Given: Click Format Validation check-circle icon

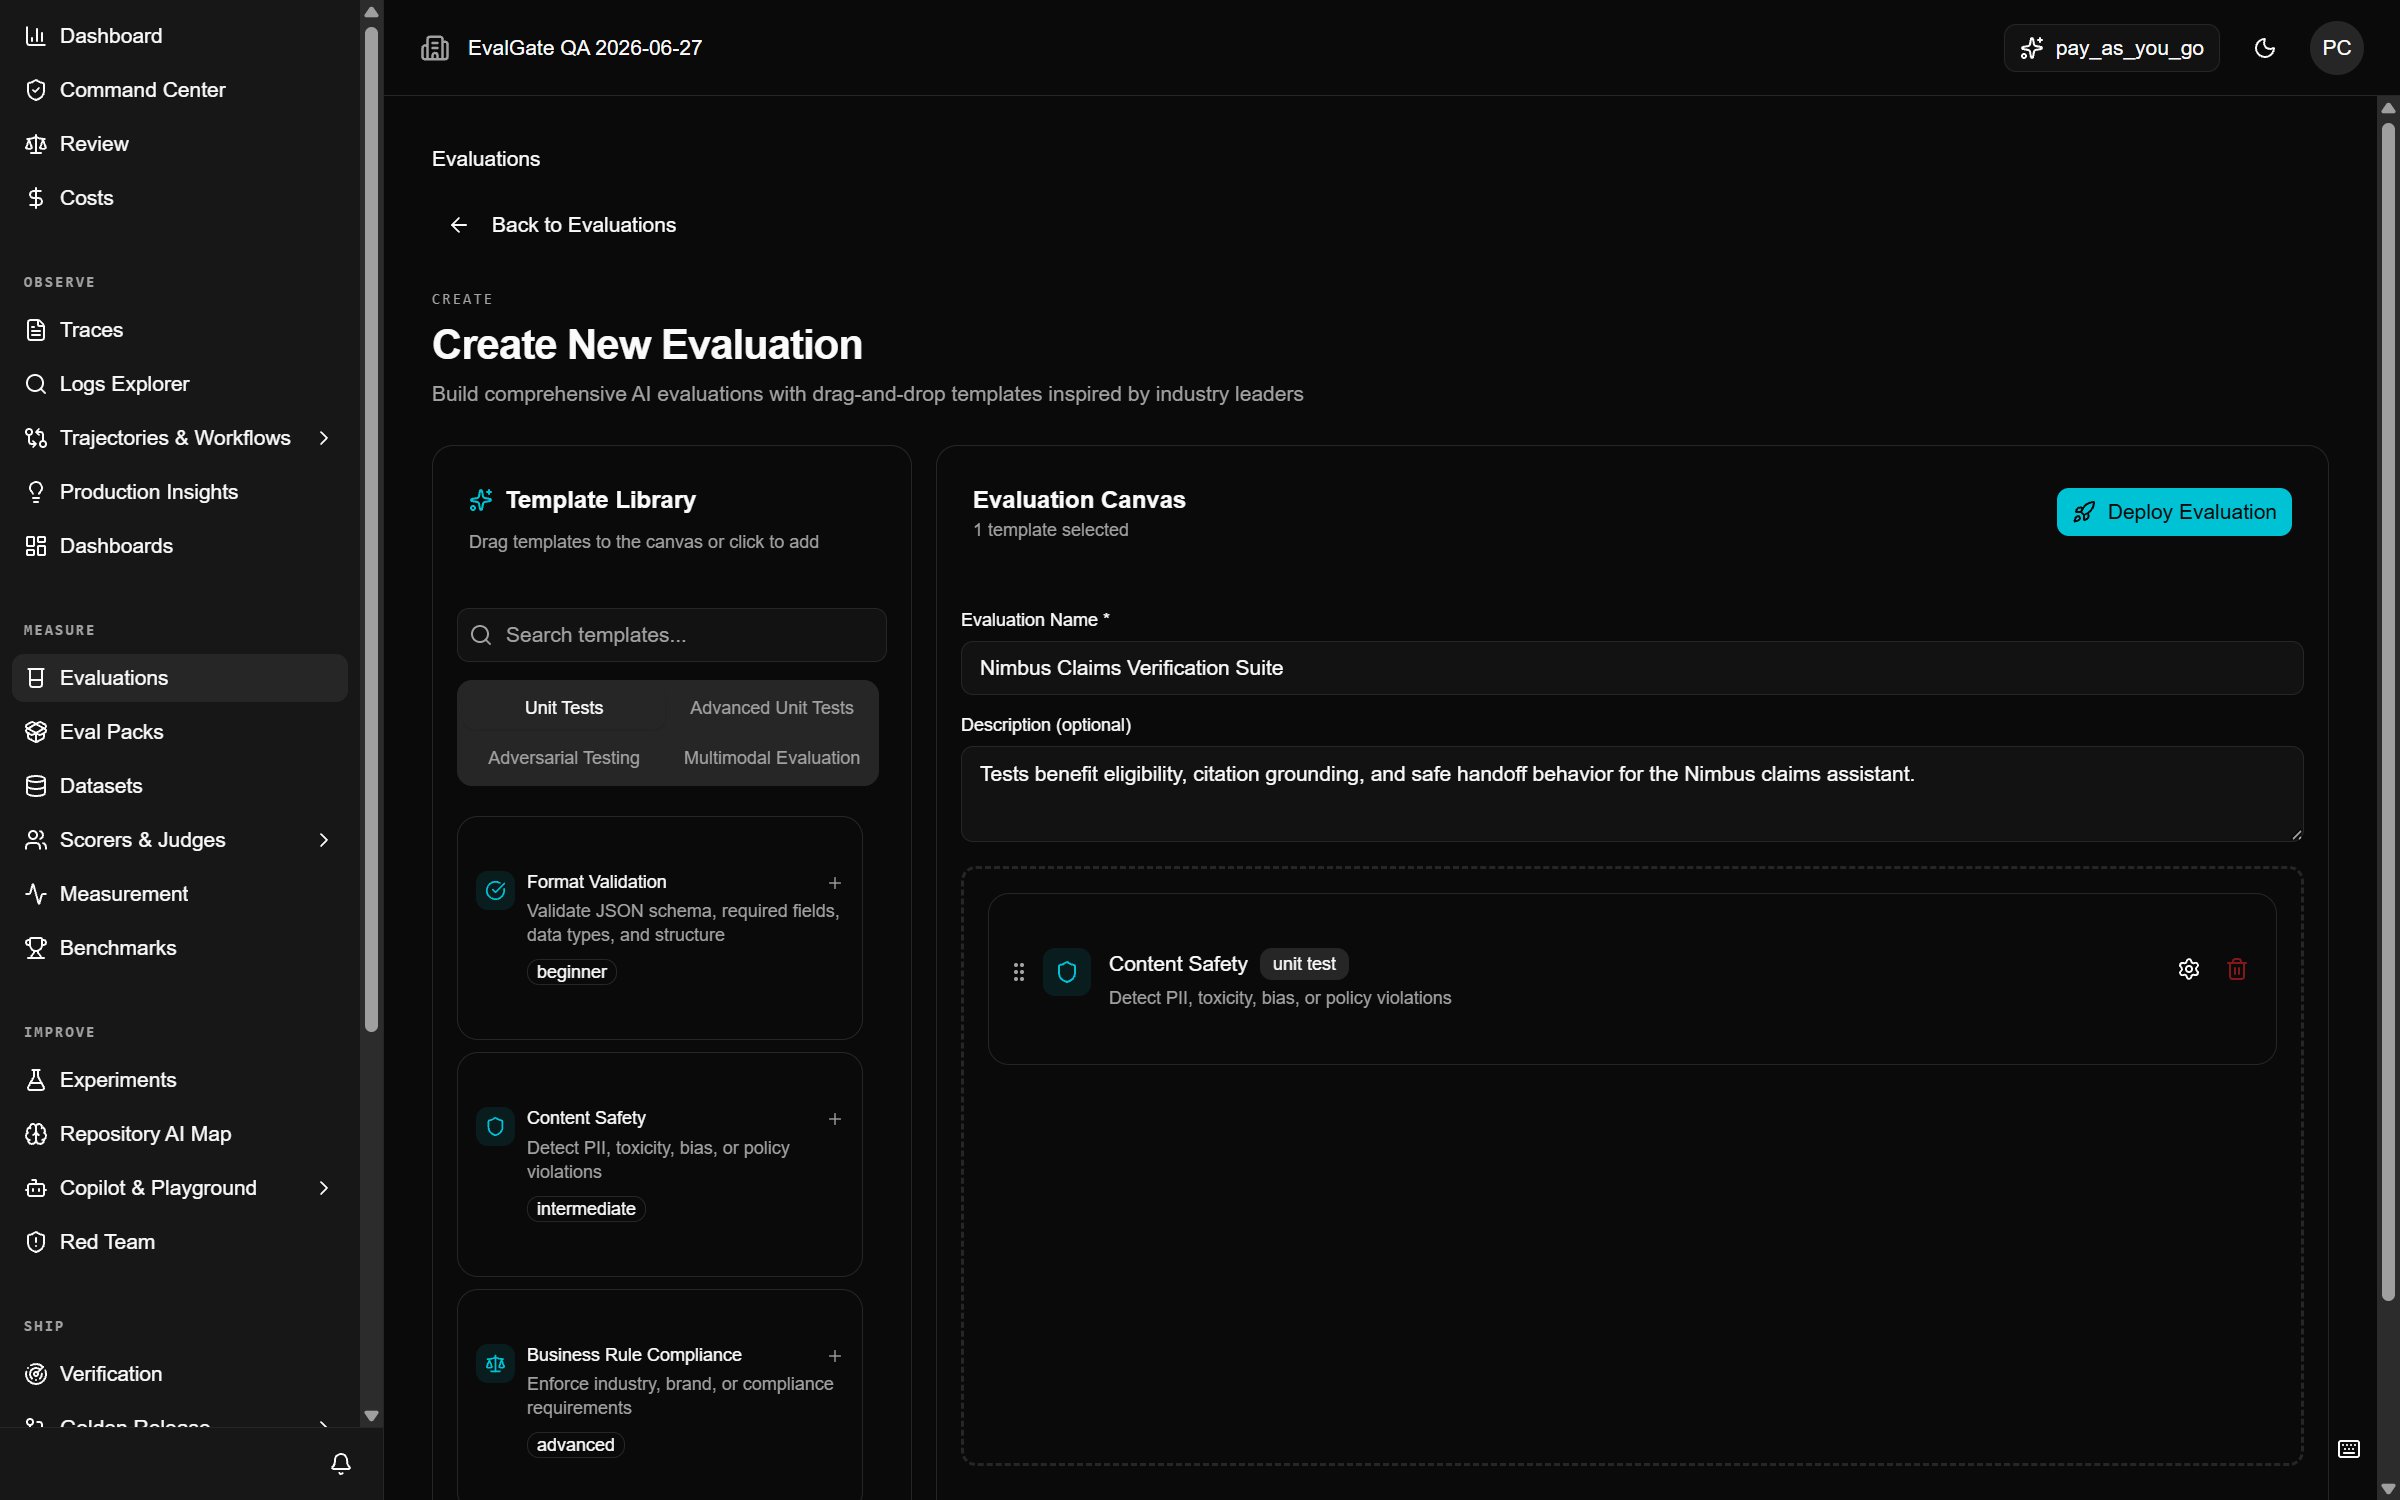Looking at the screenshot, I should pyautogui.click(x=495, y=890).
